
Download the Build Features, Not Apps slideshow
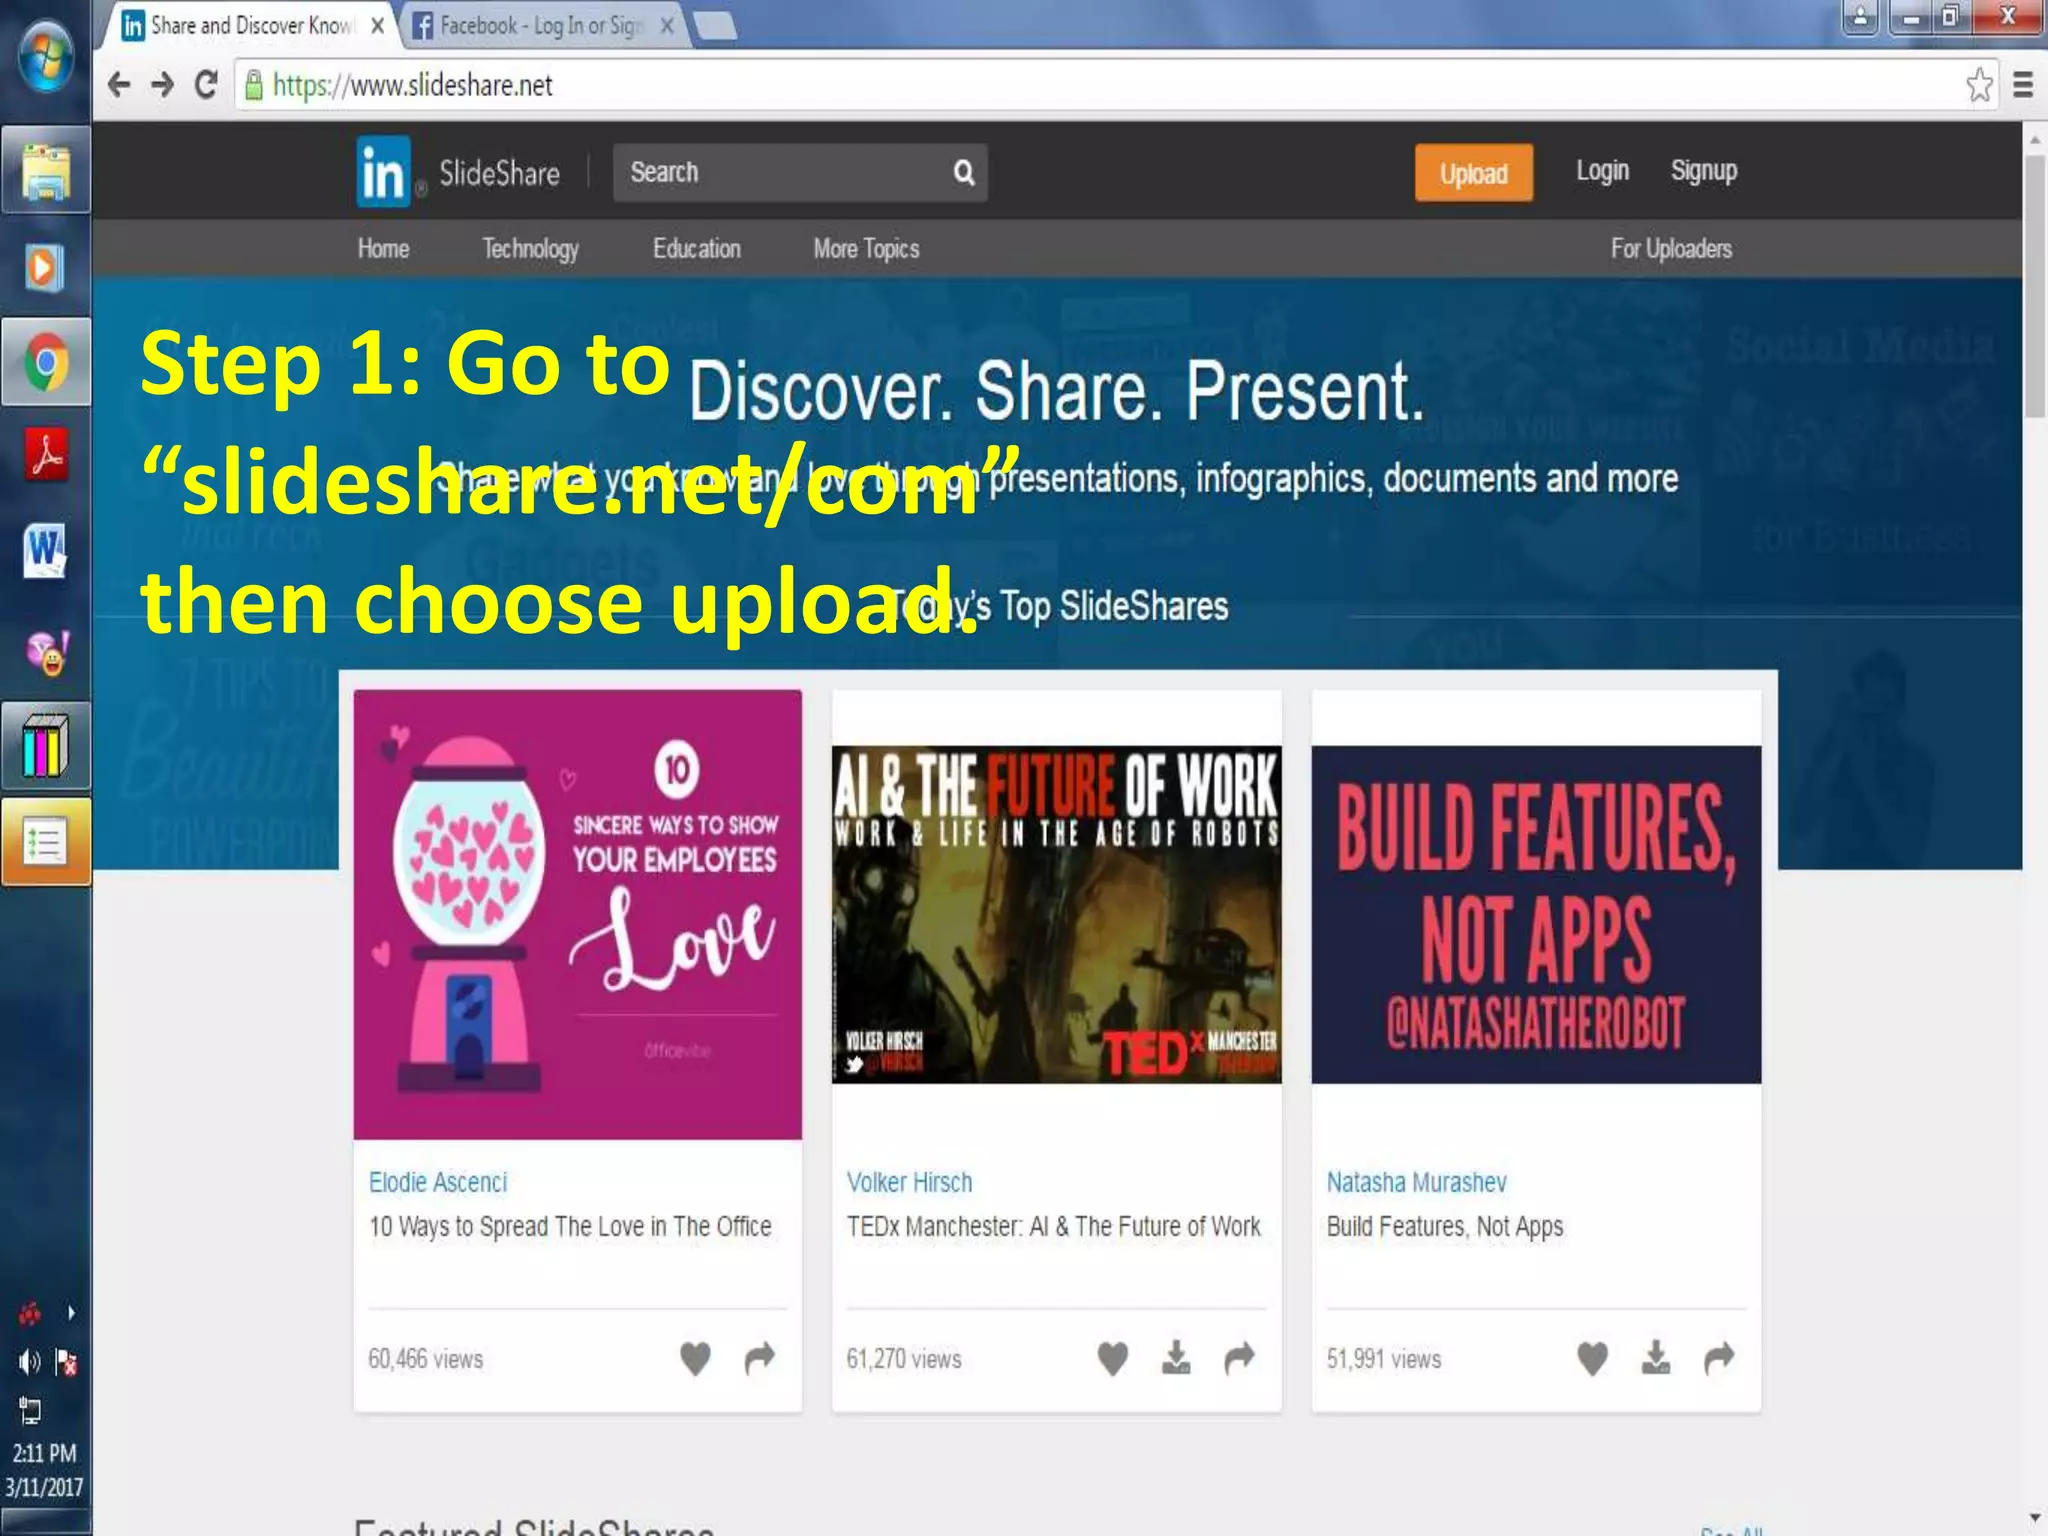(x=1656, y=1358)
